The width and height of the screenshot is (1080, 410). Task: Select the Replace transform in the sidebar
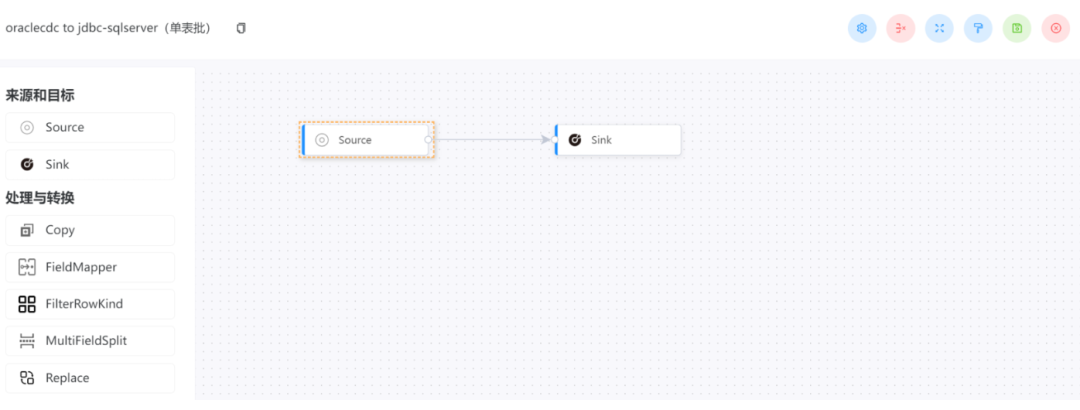(90, 378)
